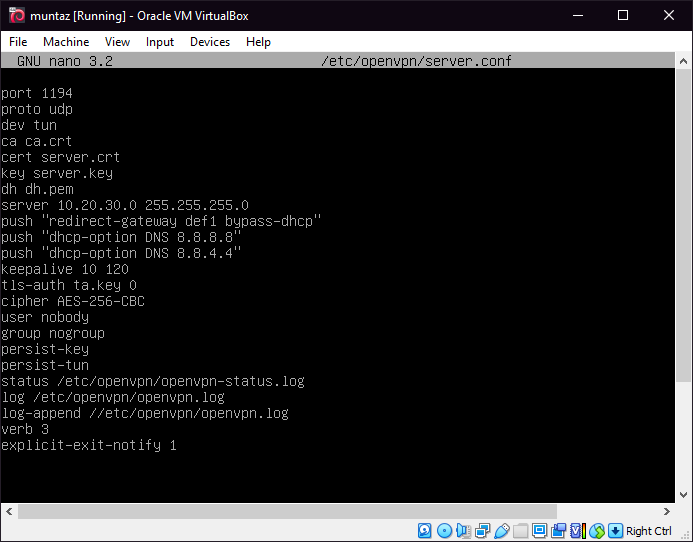
Task: Click the 'explicit-exit-notify 1' line
Action: point(89,445)
